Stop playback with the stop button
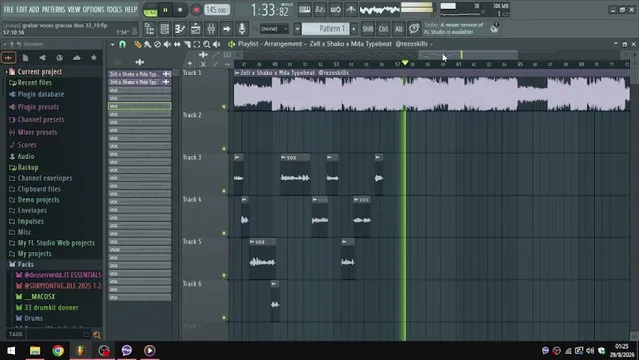 click(180, 10)
